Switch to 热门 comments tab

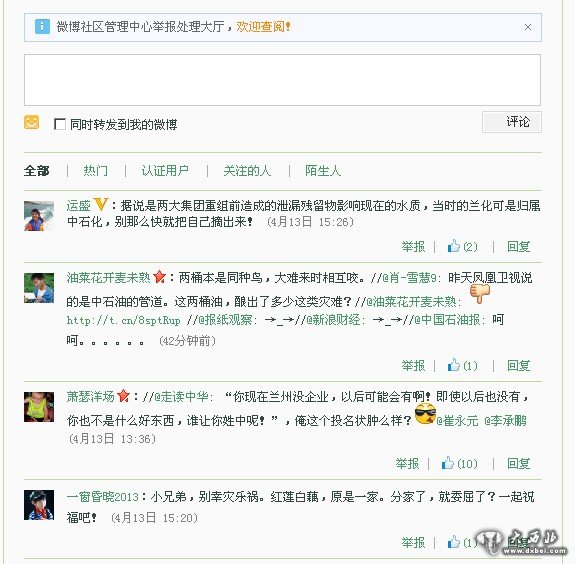tap(96, 171)
